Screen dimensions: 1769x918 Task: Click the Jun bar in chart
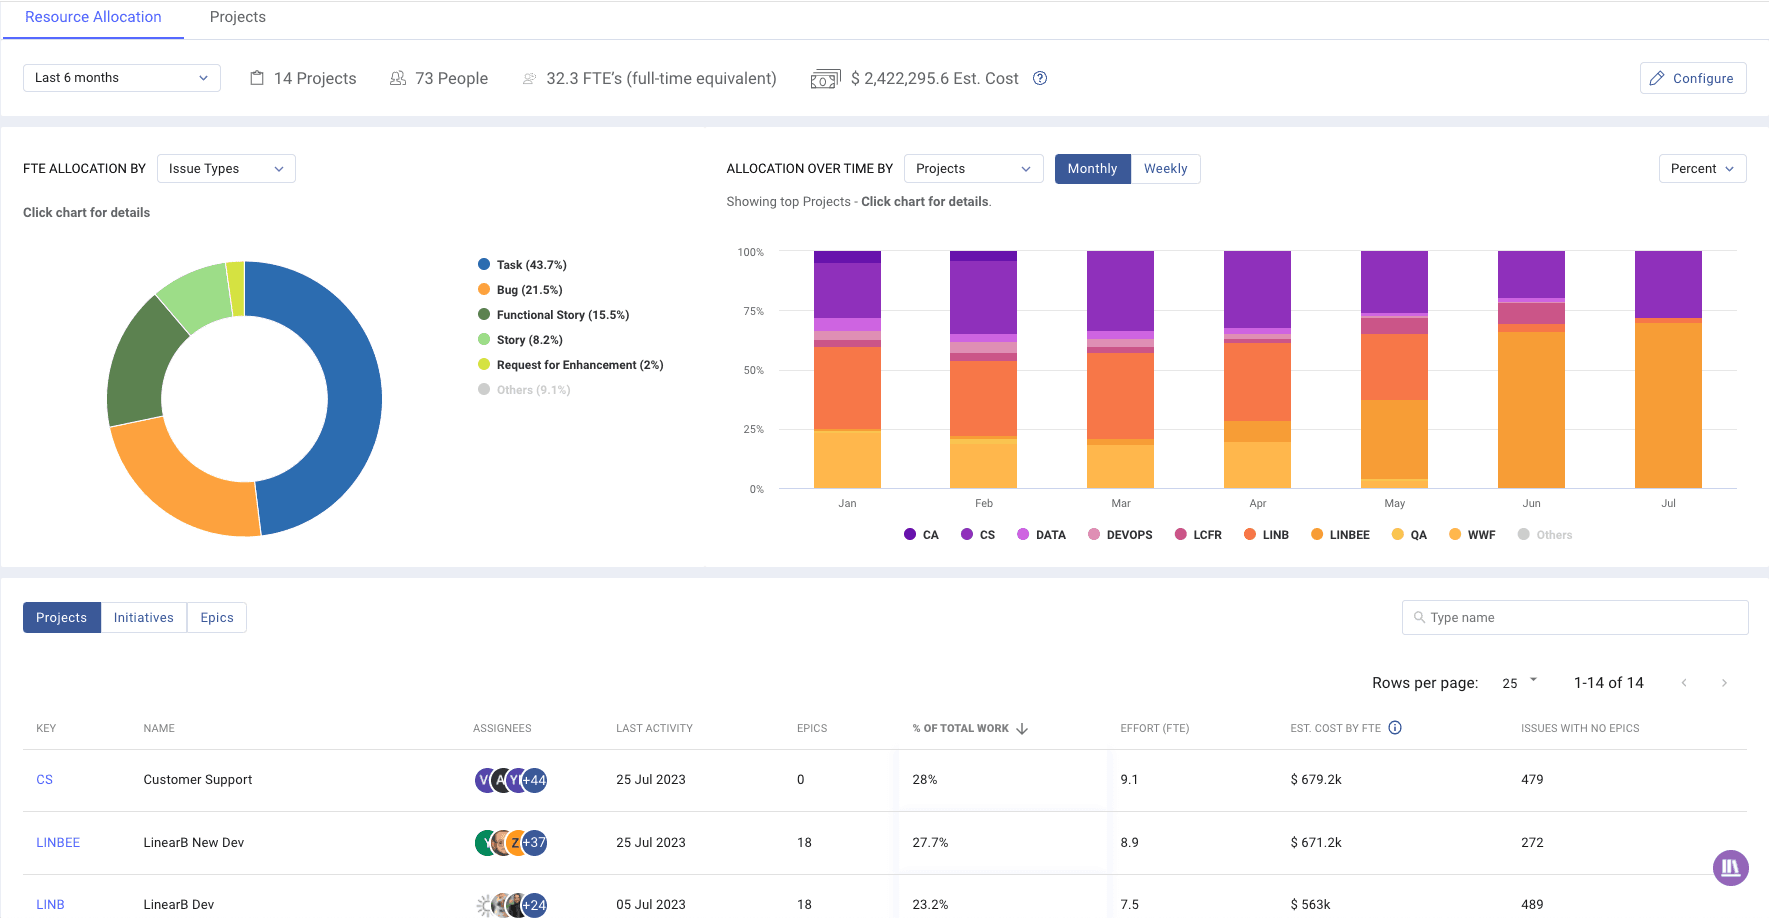(1531, 370)
